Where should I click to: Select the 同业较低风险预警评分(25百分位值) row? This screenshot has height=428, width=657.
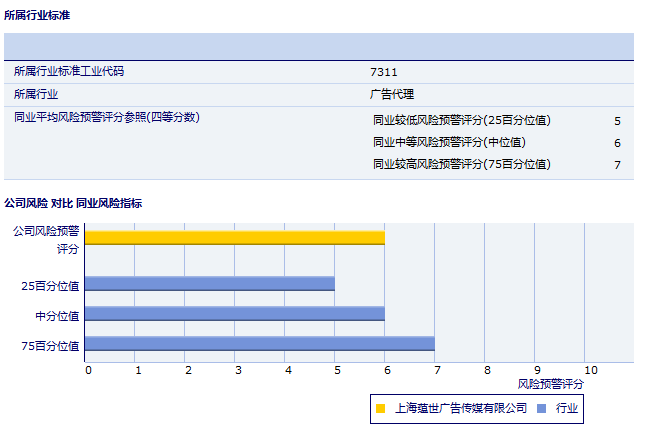461,120
